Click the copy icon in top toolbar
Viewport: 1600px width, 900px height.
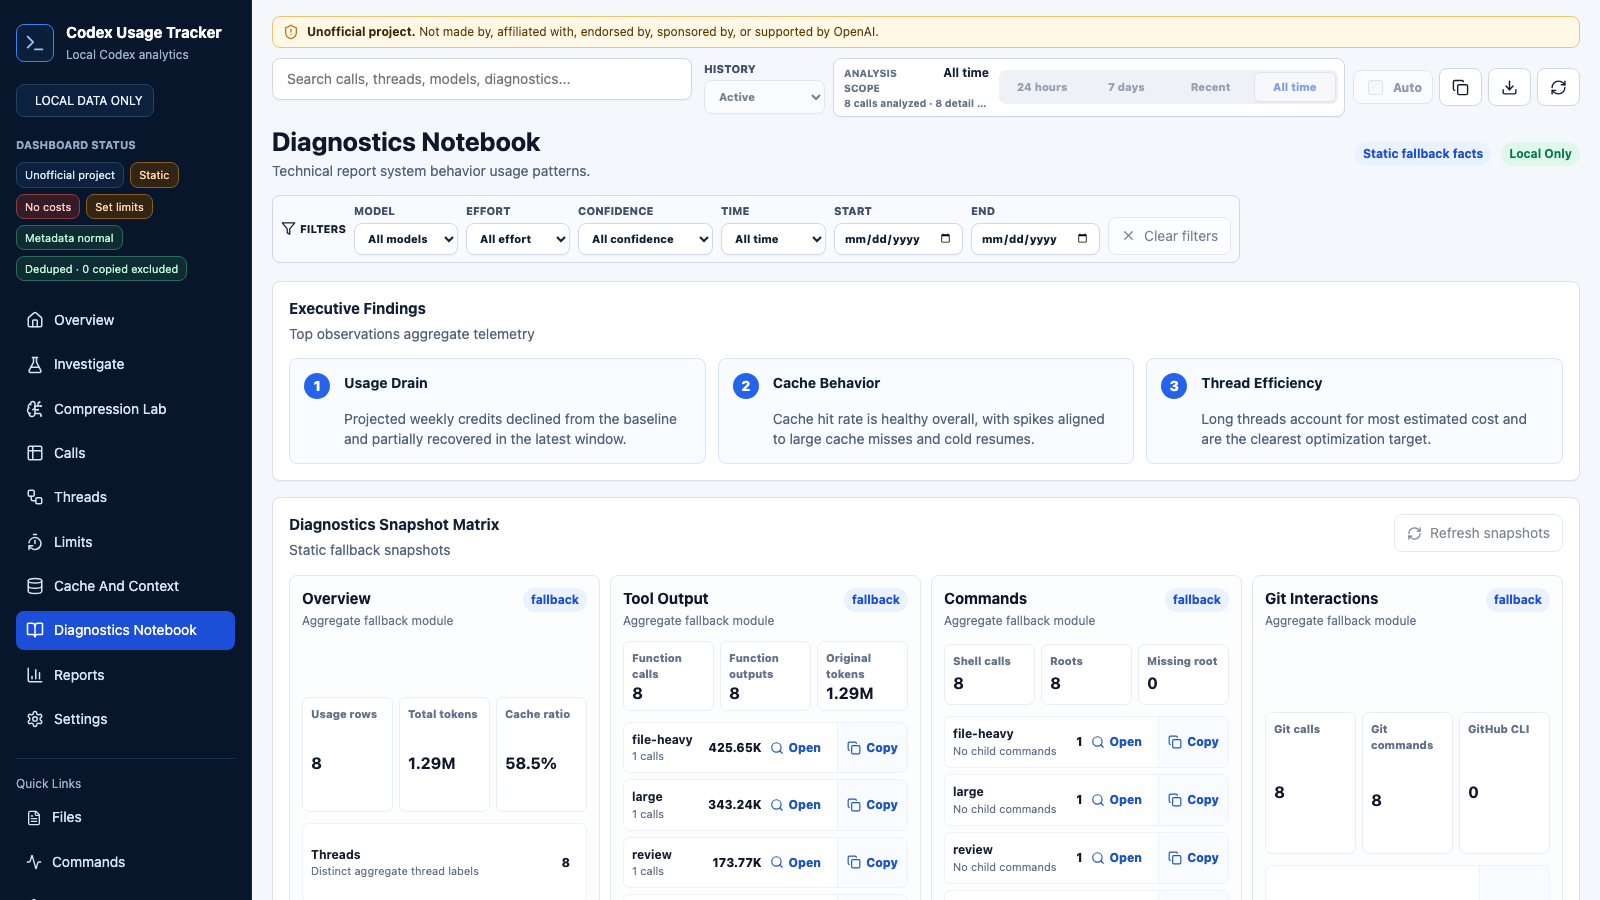click(1460, 87)
